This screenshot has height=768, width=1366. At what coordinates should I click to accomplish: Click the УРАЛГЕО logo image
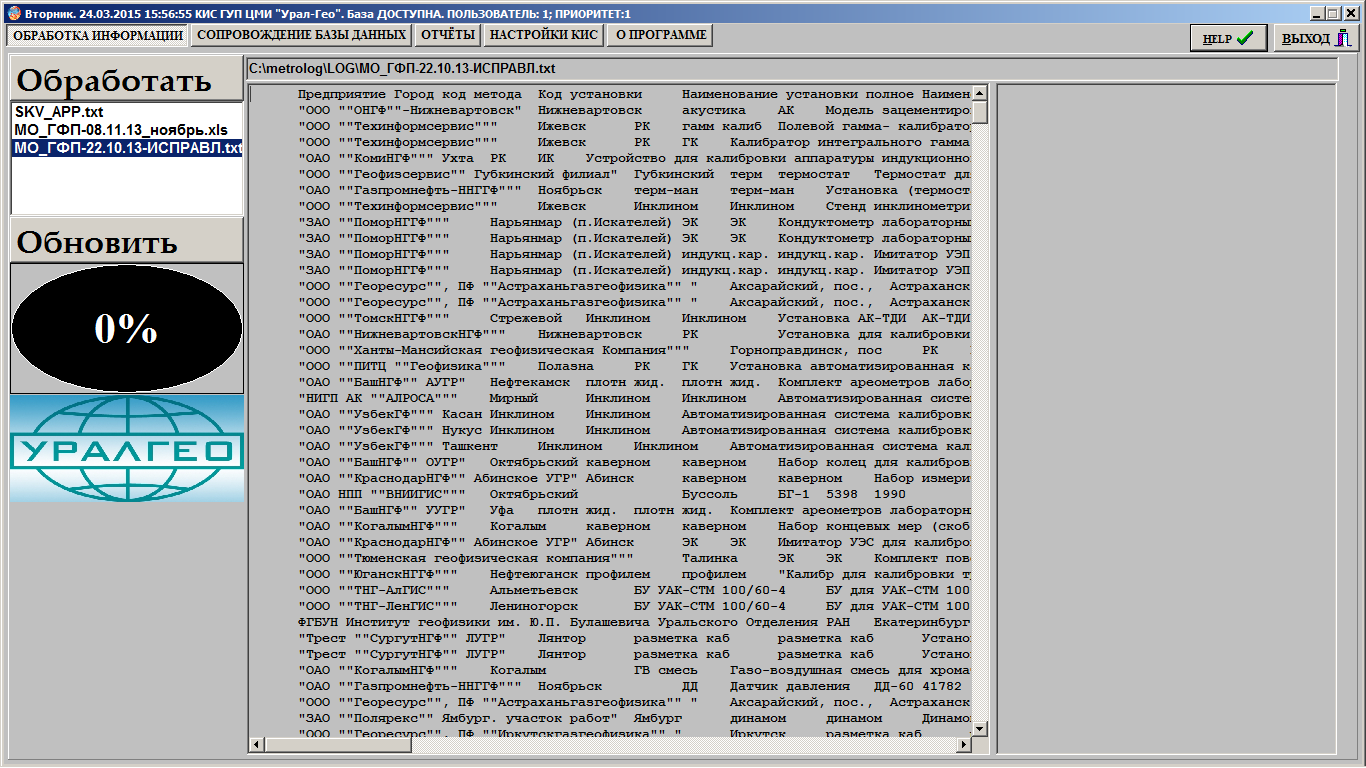(127, 448)
